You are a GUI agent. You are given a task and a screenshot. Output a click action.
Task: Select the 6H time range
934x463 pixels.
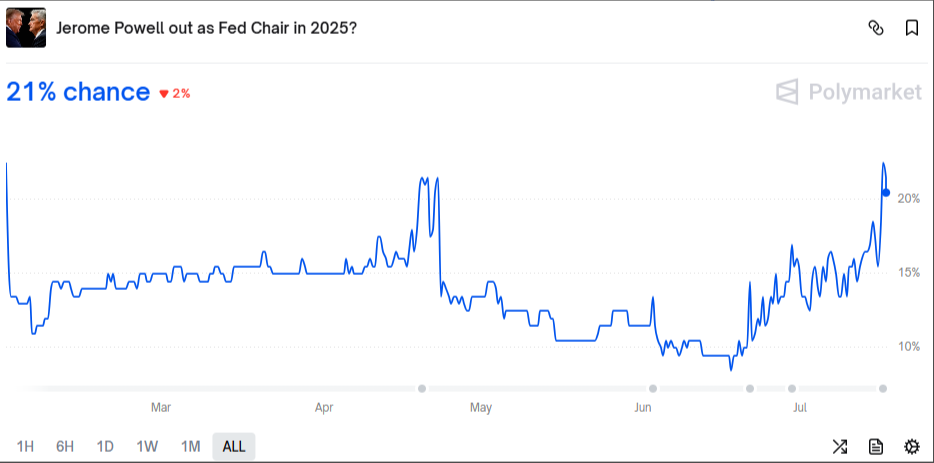pos(65,446)
